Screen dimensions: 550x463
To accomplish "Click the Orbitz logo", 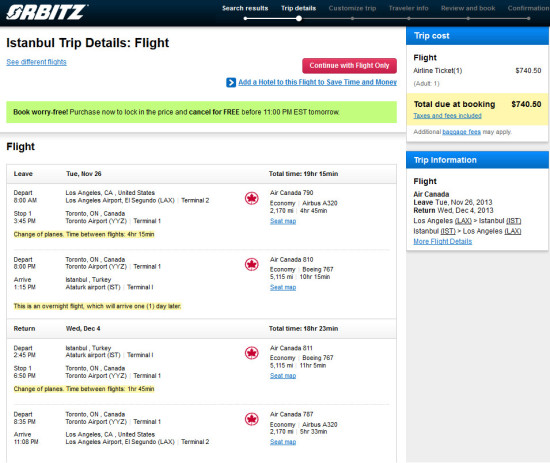I will tap(47, 12).
